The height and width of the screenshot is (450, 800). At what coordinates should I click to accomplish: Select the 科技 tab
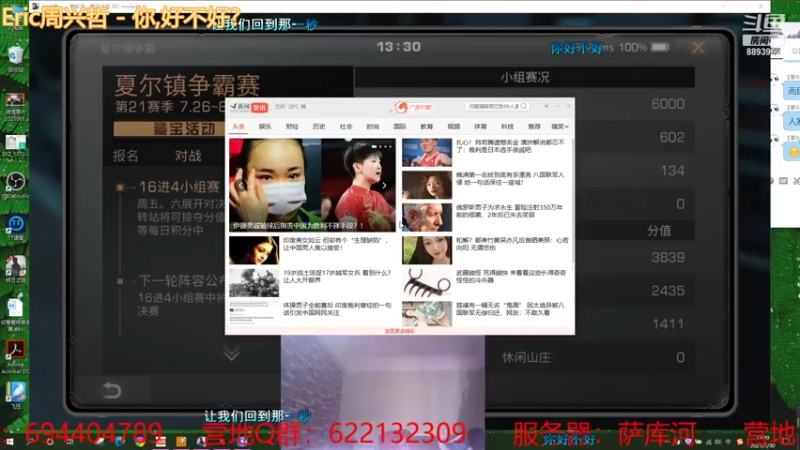pos(507,127)
